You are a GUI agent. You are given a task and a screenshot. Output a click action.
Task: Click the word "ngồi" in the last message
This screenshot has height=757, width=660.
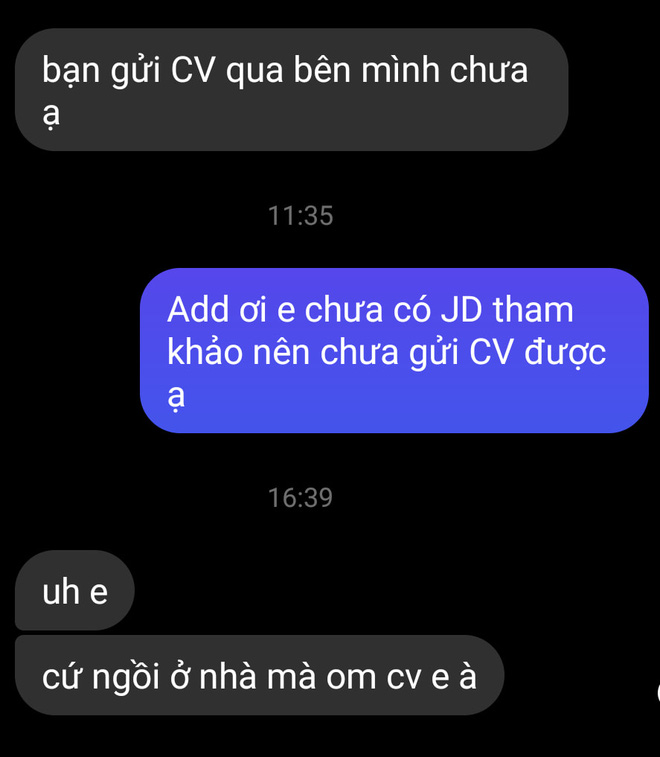tap(125, 678)
